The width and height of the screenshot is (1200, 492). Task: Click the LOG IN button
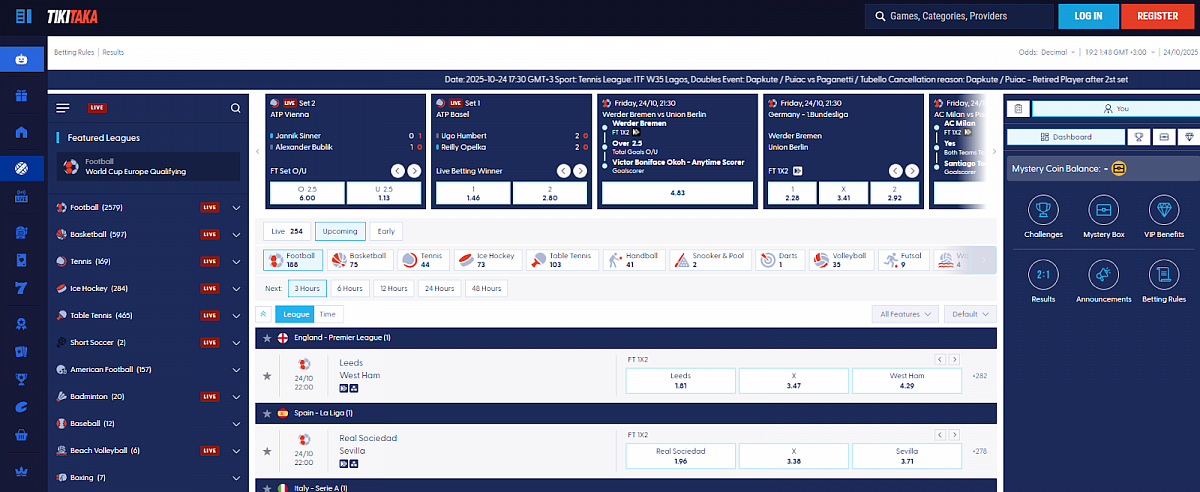(1088, 16)
